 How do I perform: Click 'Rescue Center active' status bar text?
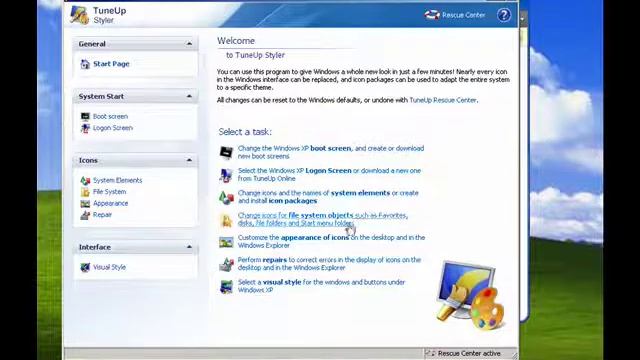pyautogui.click(x=469, y=353)
